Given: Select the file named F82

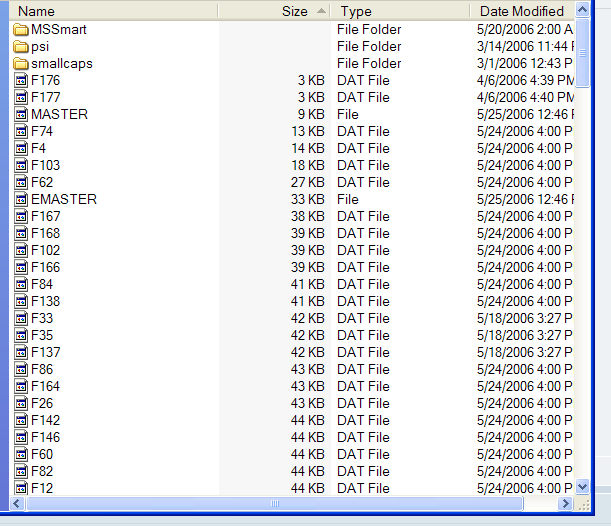Looking at the screenshot, I should click(x=42, y=471).
